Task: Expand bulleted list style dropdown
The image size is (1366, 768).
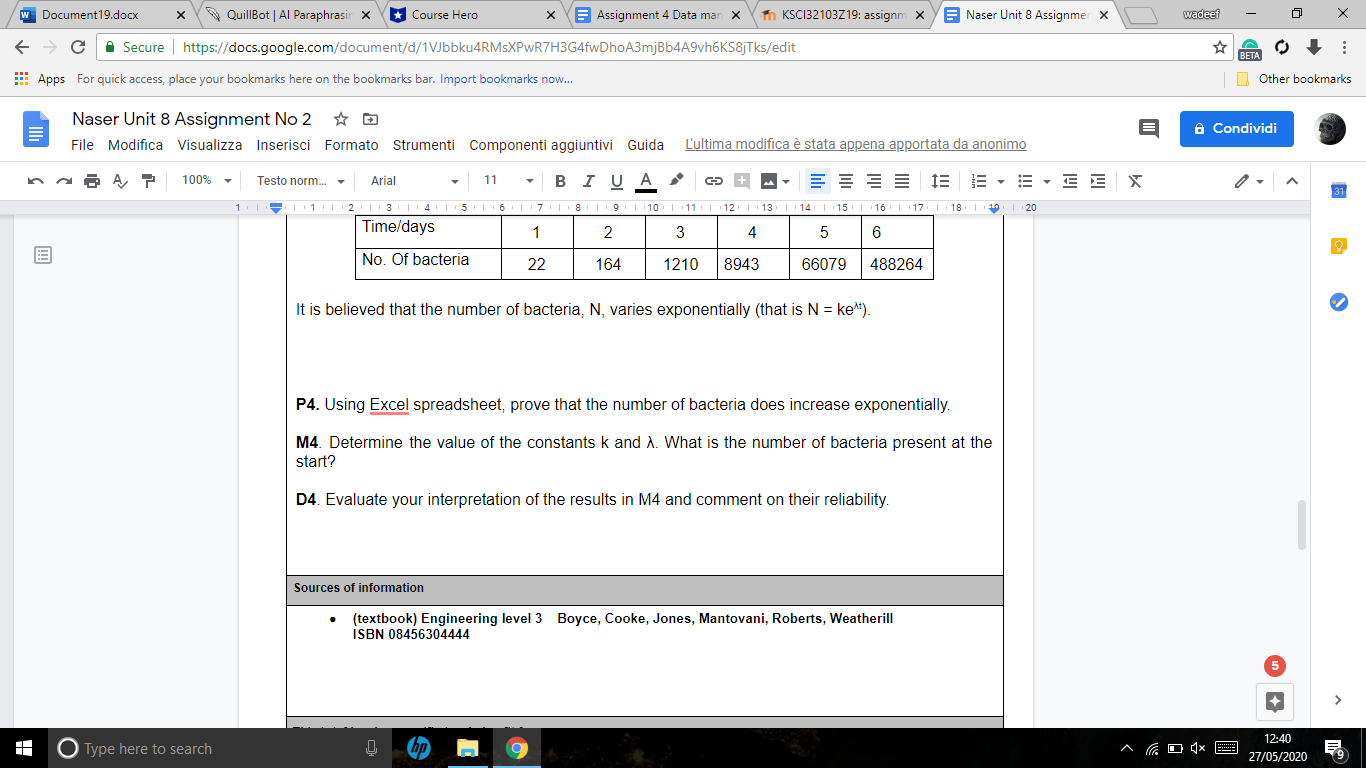Action: [1047, 181]
